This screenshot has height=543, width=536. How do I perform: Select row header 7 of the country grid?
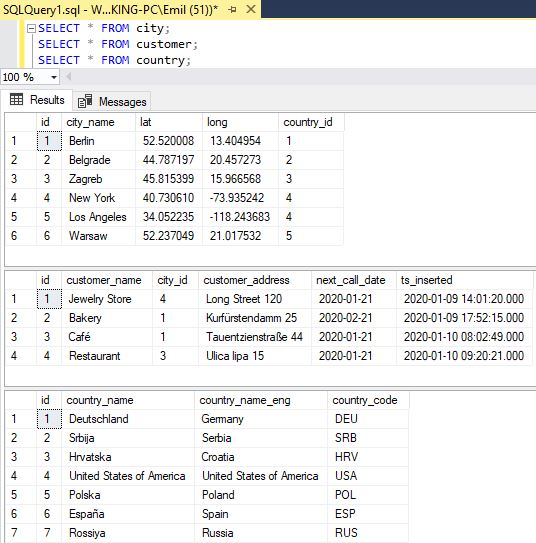point(21,533)
